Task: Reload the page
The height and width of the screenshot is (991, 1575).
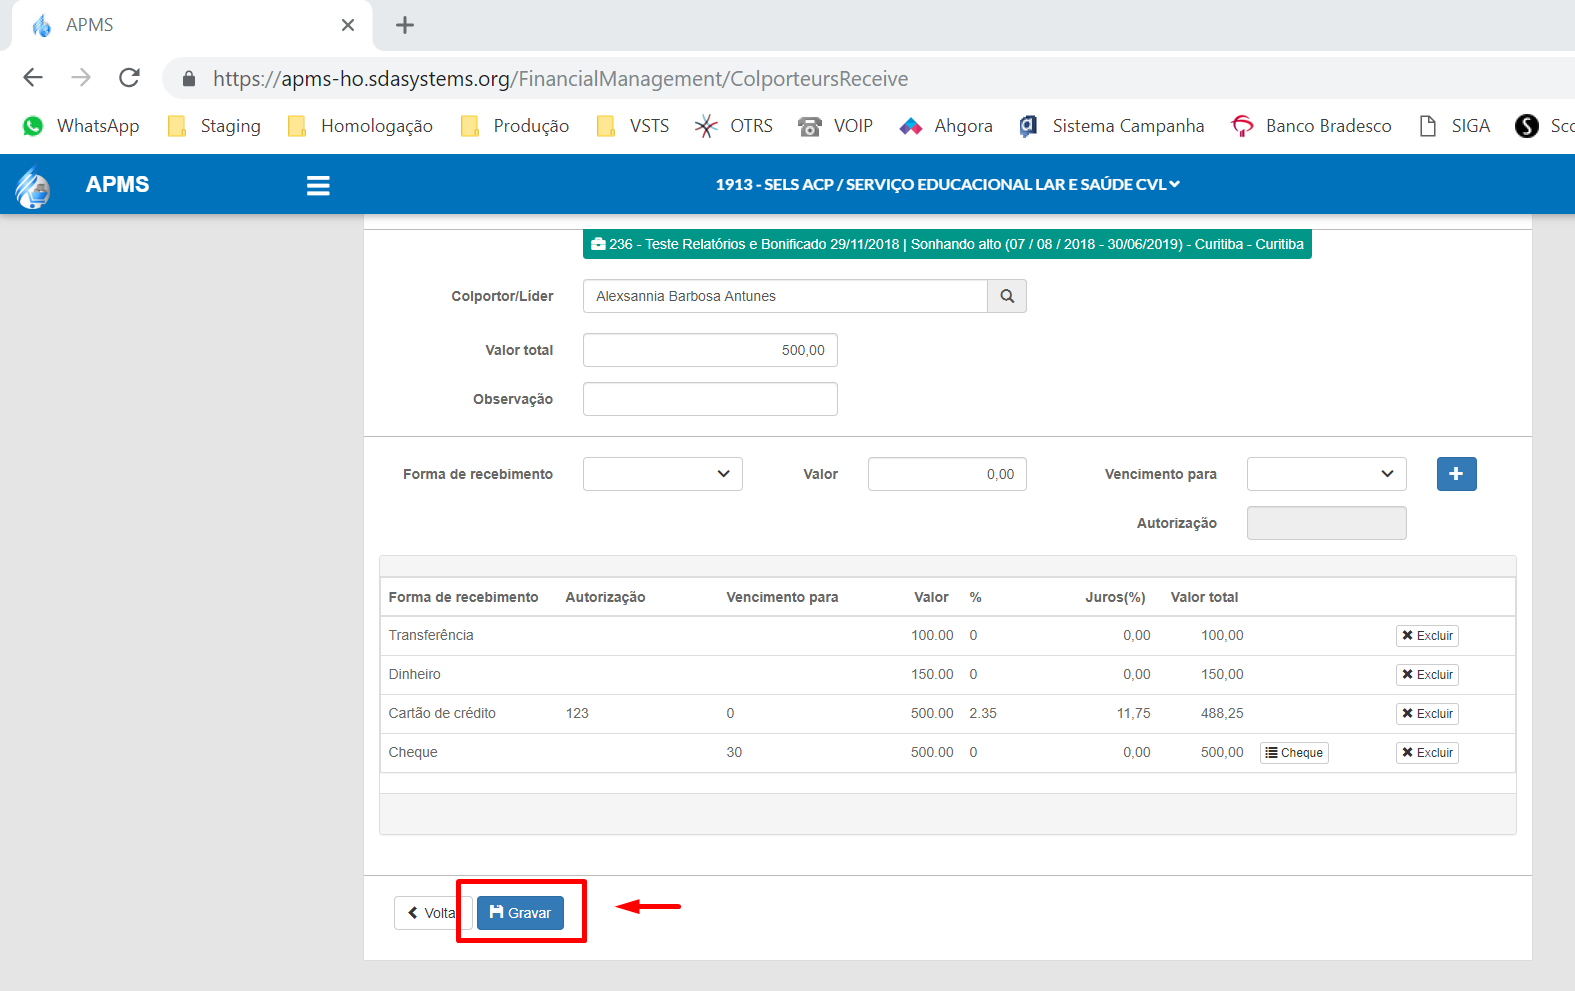Action: pyautogui.click(x=129, y=77)
